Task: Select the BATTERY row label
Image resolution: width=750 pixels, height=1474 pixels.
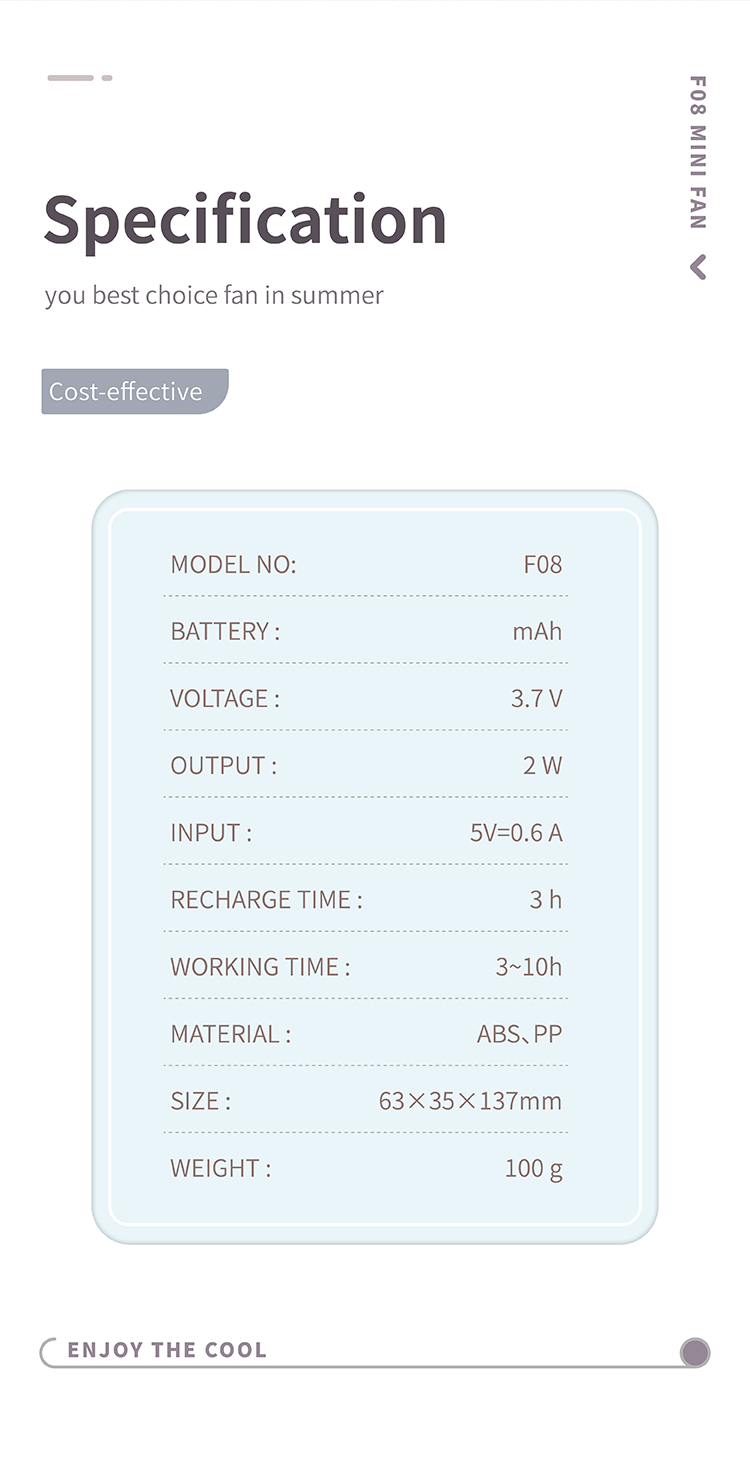Action: tap(225, 631)
